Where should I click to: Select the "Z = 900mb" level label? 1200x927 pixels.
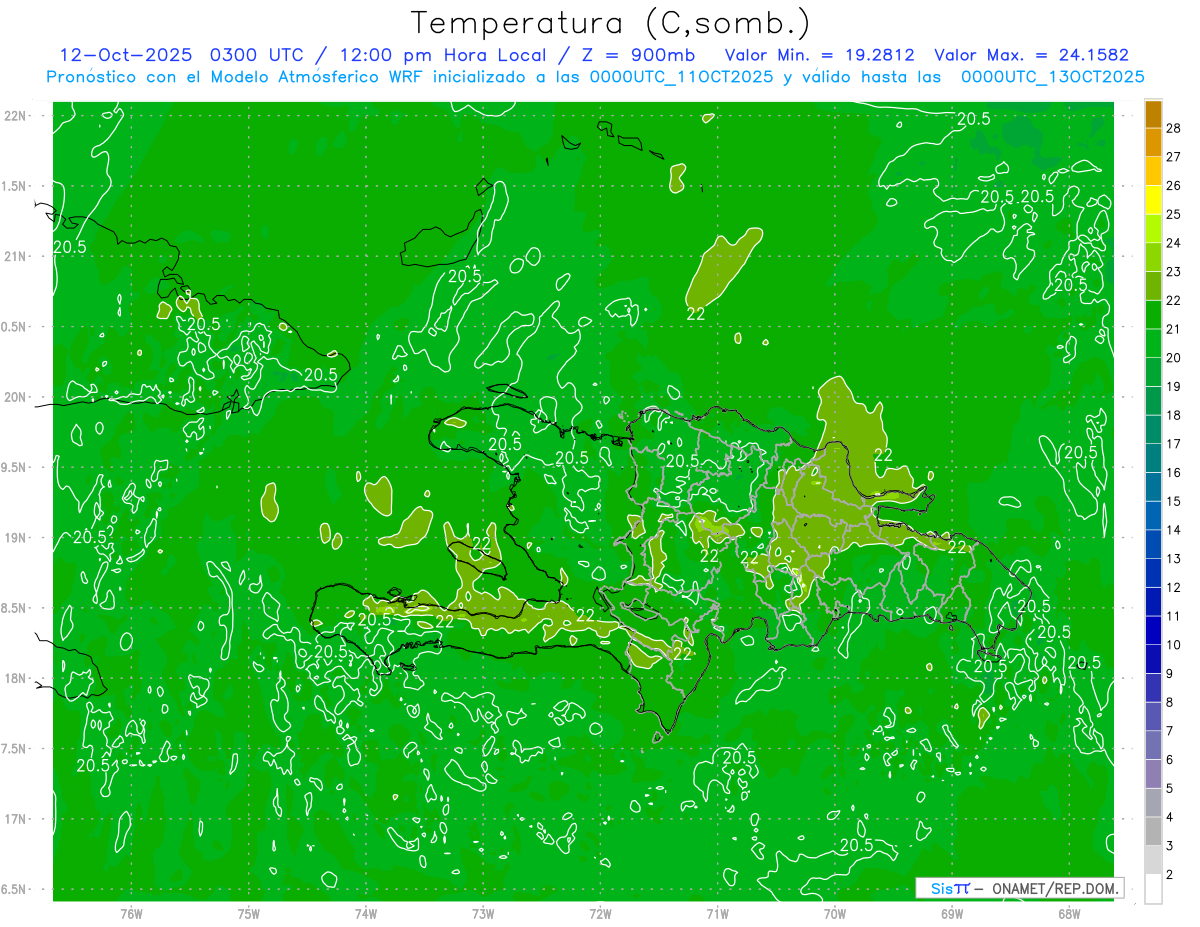coord(637,55)
